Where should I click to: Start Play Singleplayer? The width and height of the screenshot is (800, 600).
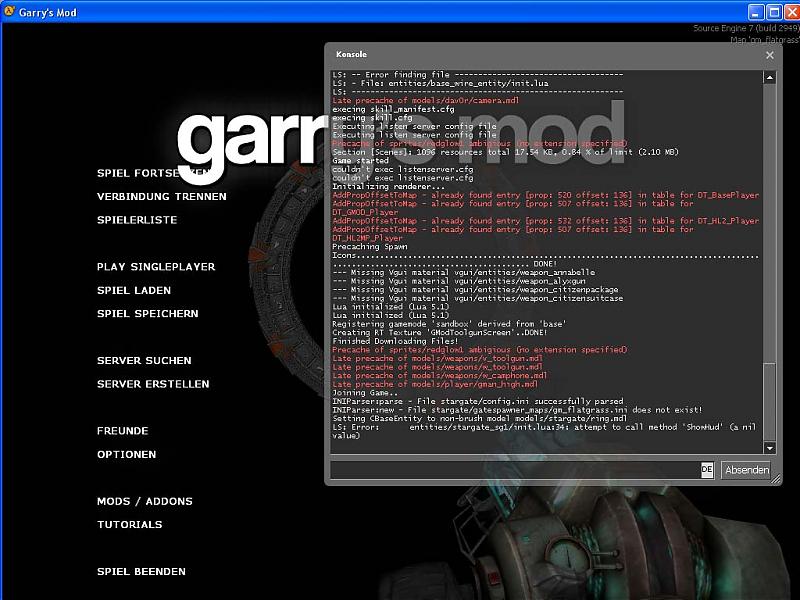tap(156, 267)
